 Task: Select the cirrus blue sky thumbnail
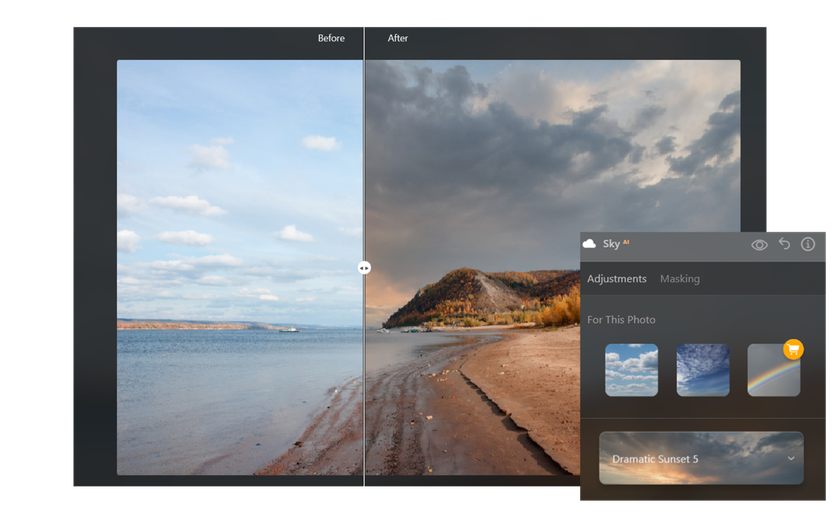[703, 370]
